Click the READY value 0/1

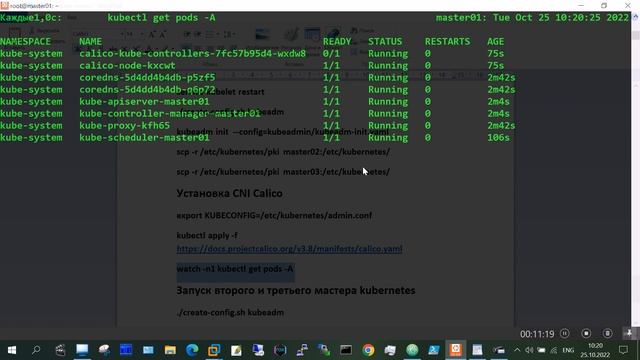pyautogui.click(x=331, y=53)
